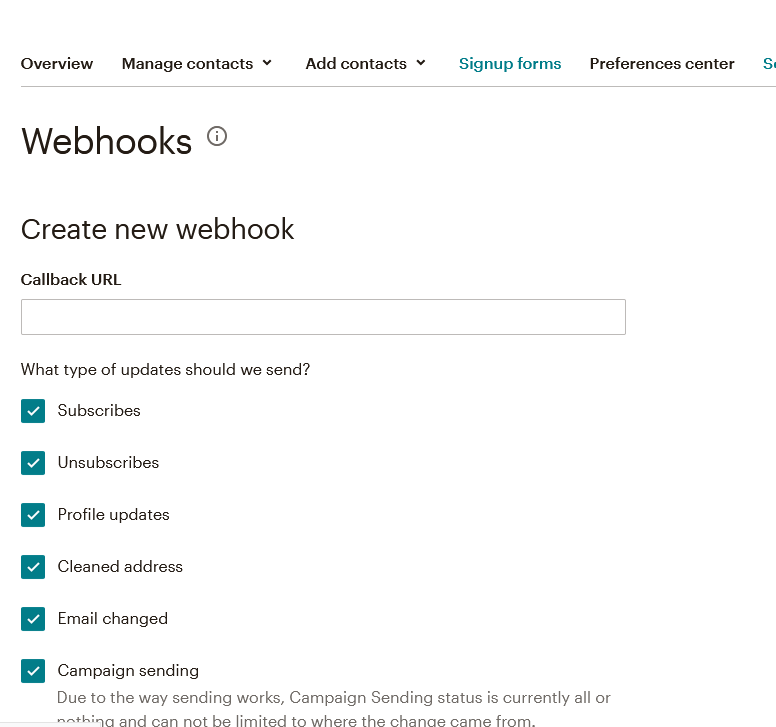Image resolution: width=776 pixels, height=727 pixels.
Task: Open the Manage contacts menu label
Action: click(187, 64)
